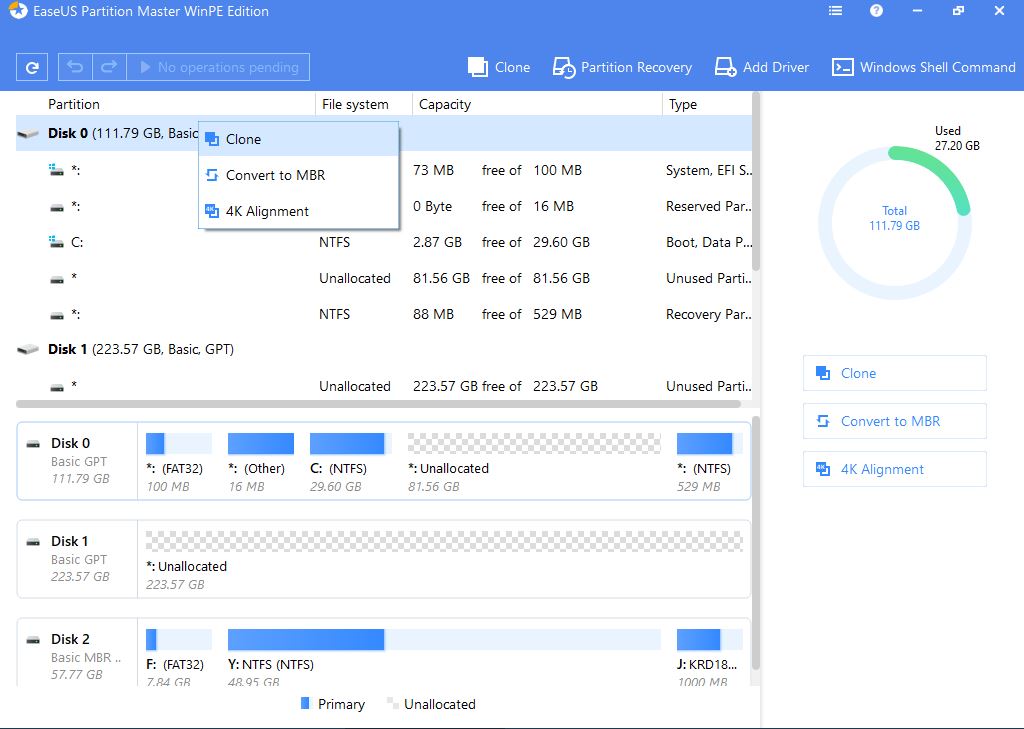Click the Clone button in the right panel
The height and width of the screenshot is (729, 1024).
click(x=894, y=373)
